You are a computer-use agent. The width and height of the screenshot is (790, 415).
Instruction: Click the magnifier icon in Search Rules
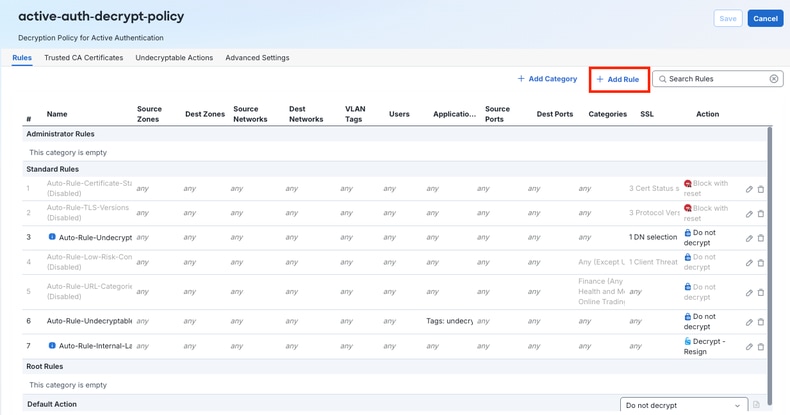point(663,79)
